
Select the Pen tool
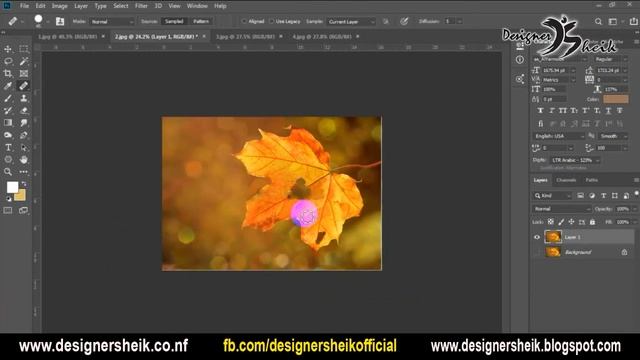[x=24, y=135]
